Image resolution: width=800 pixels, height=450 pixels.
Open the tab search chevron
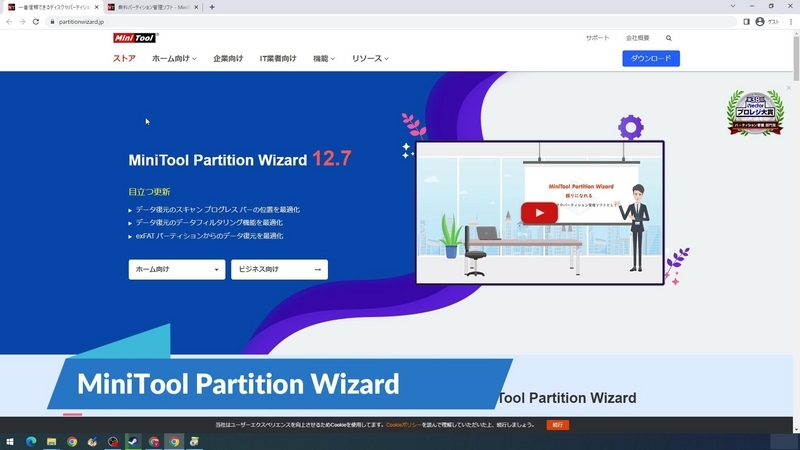(733, 6)
